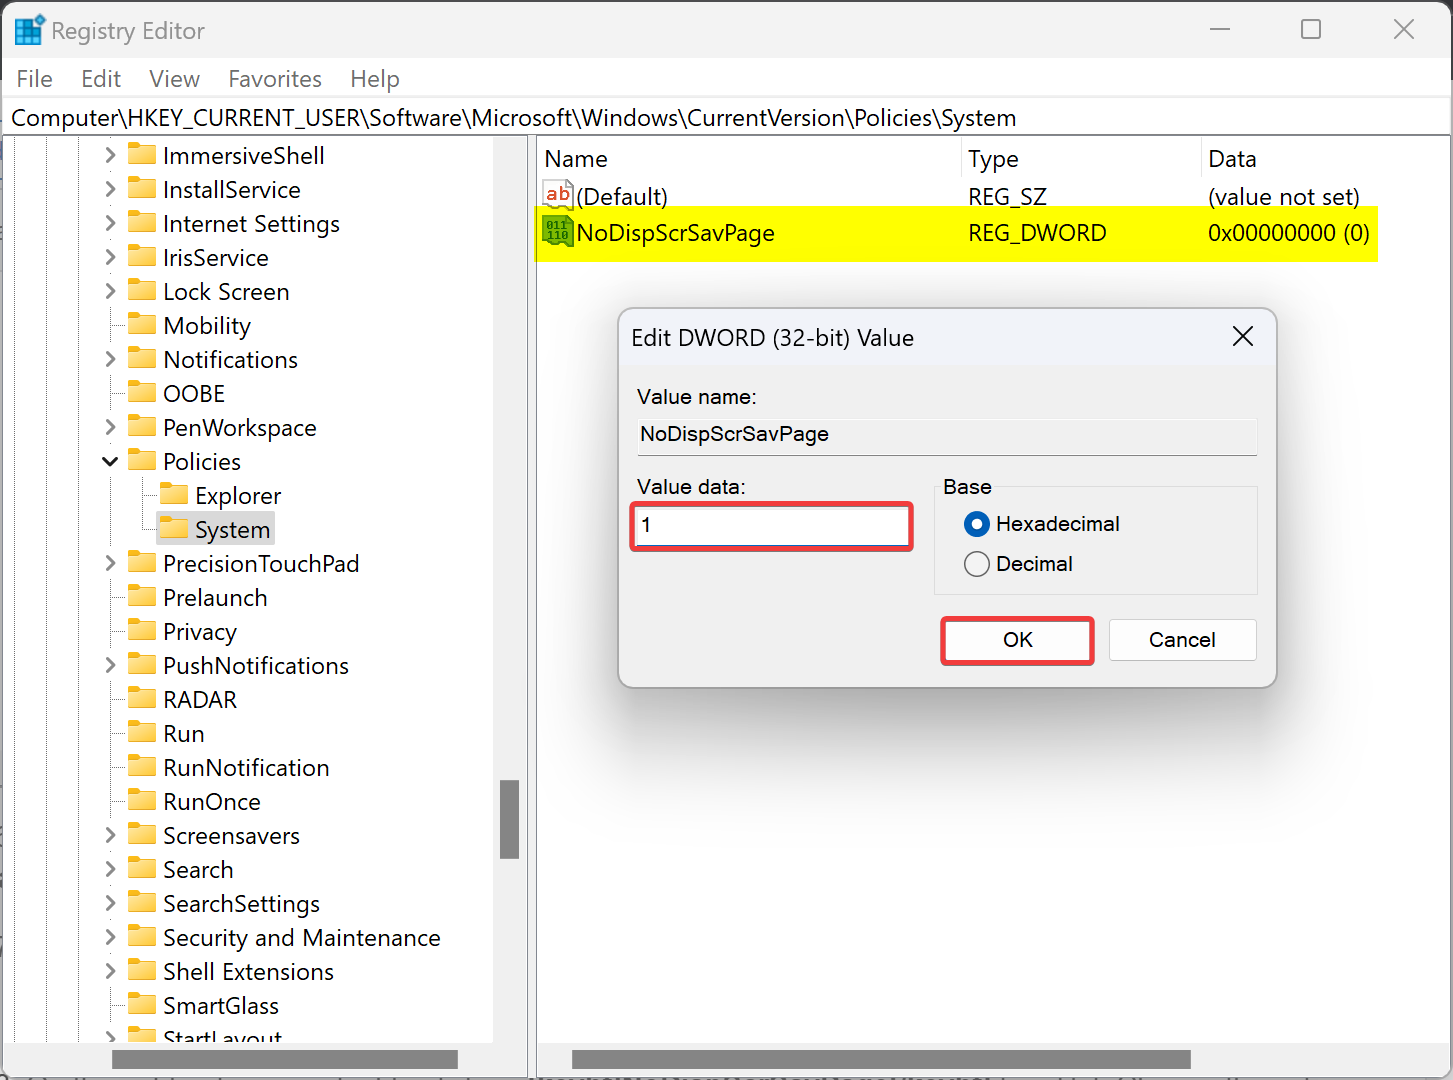Select the ImmersiveShell folder icon

[143, 154]
